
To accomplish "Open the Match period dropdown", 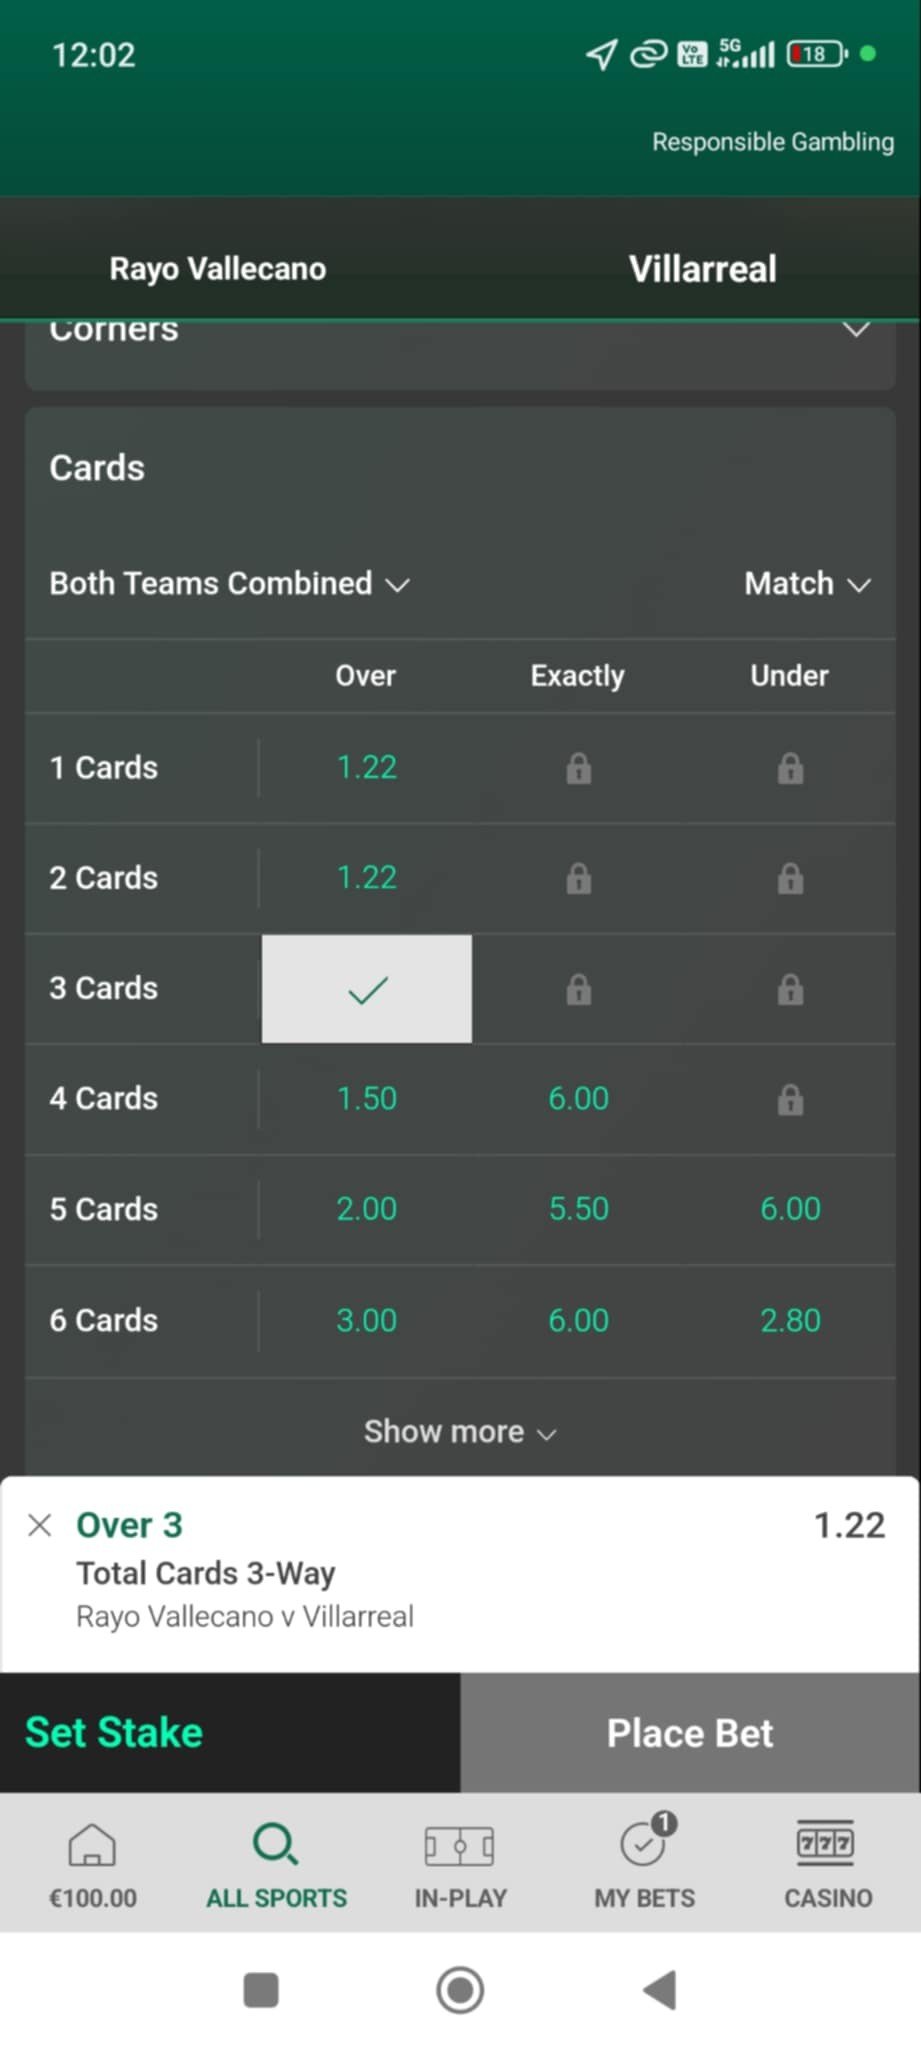I will pos(808,583).
